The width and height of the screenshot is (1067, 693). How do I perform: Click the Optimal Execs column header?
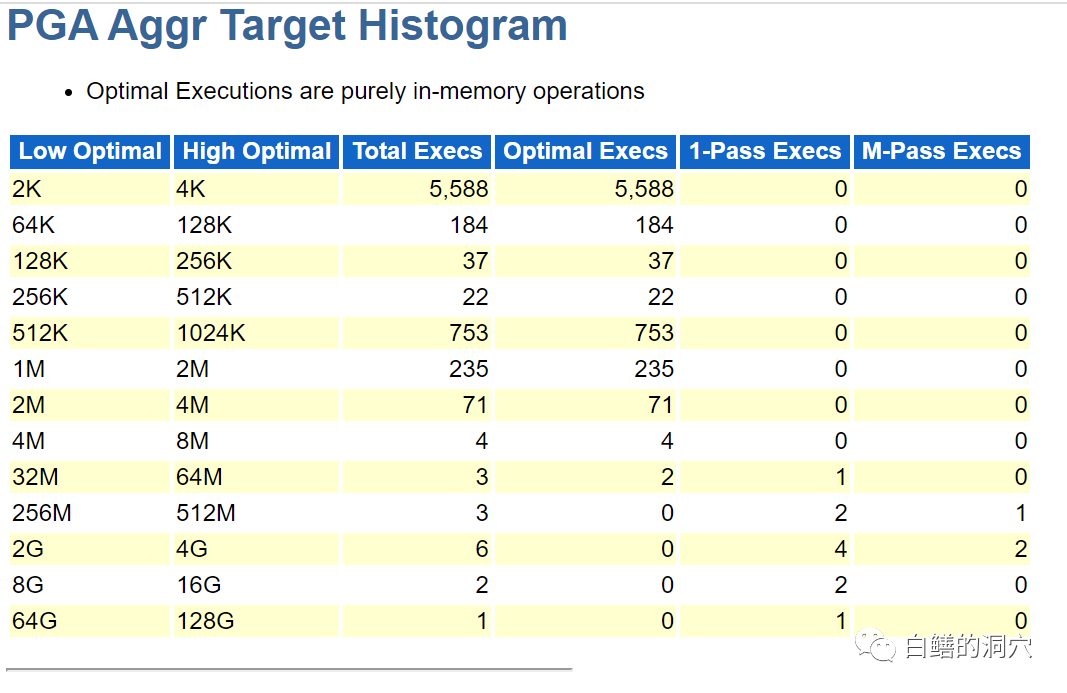(x=585, y=152)
